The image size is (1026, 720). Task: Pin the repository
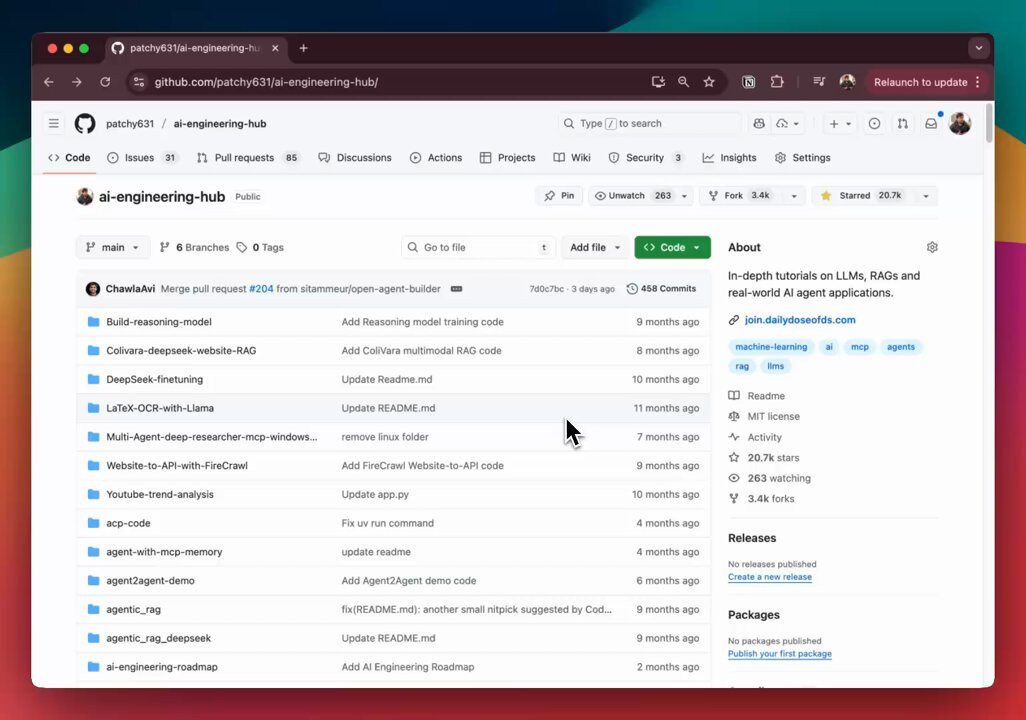pyautogui.click(x=559, y=196)
